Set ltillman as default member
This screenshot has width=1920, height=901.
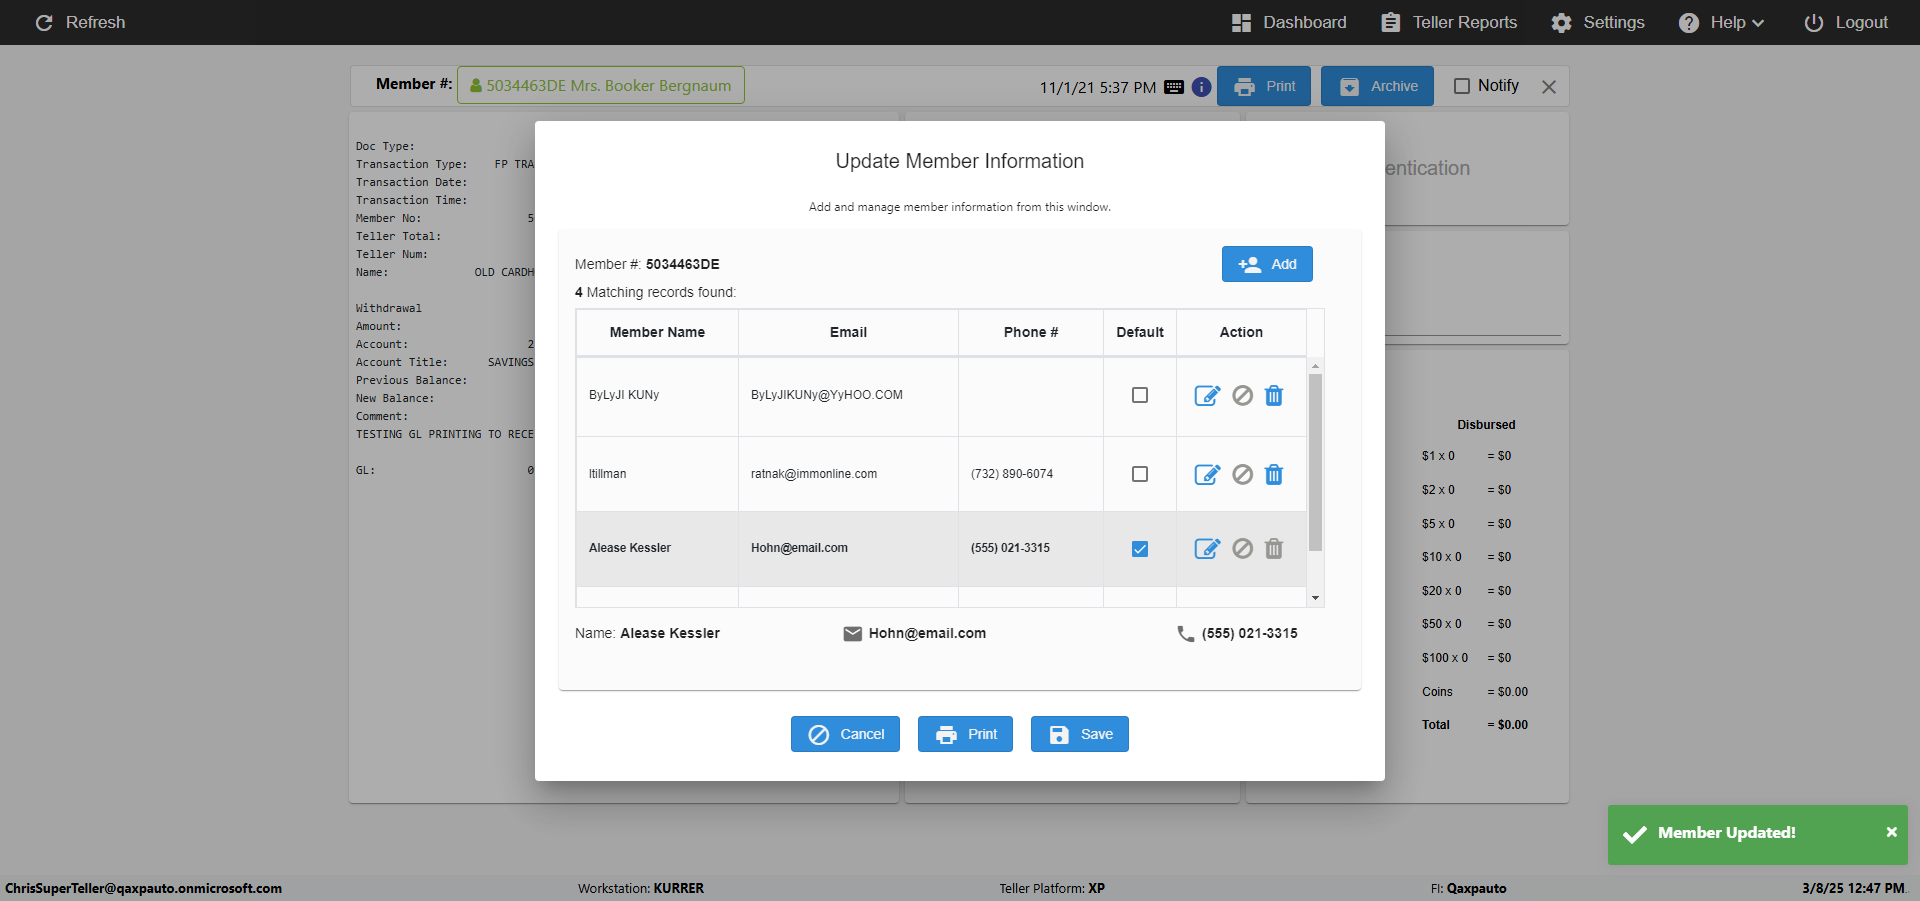1140,474
